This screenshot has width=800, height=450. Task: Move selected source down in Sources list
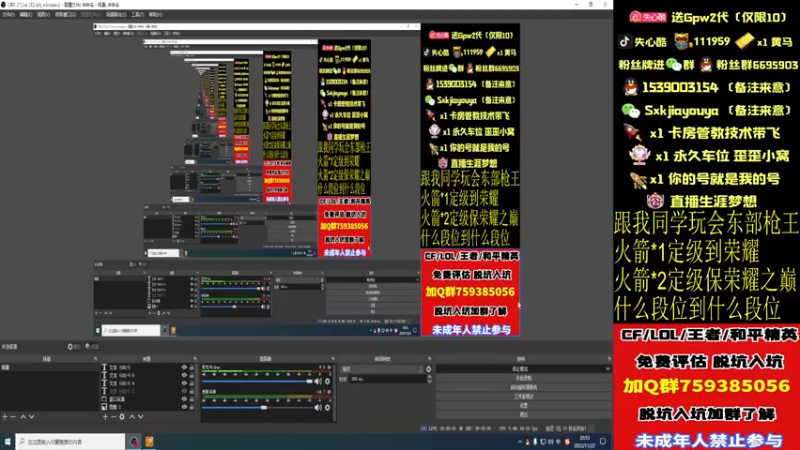pos(140,417)
